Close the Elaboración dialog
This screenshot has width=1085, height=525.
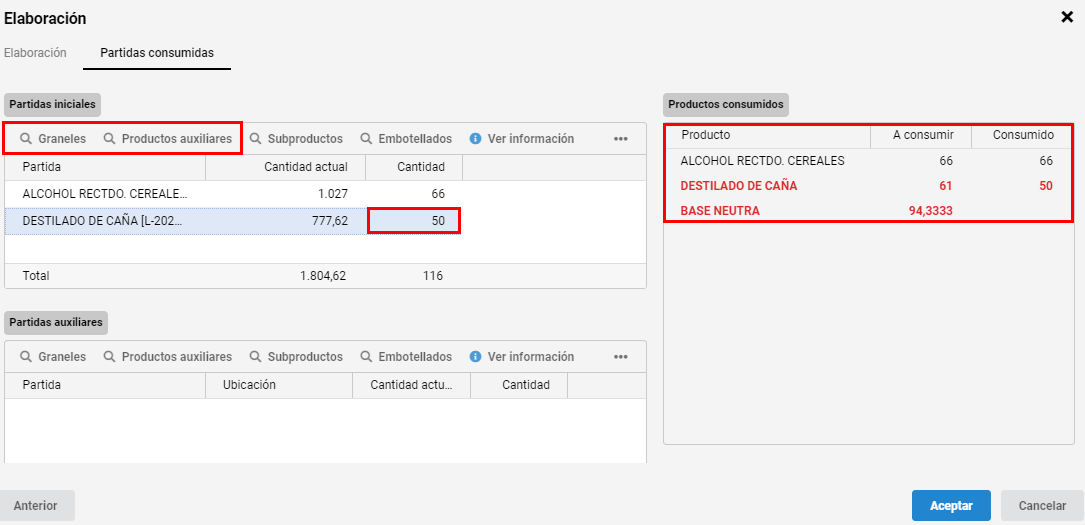point(1067,18)
